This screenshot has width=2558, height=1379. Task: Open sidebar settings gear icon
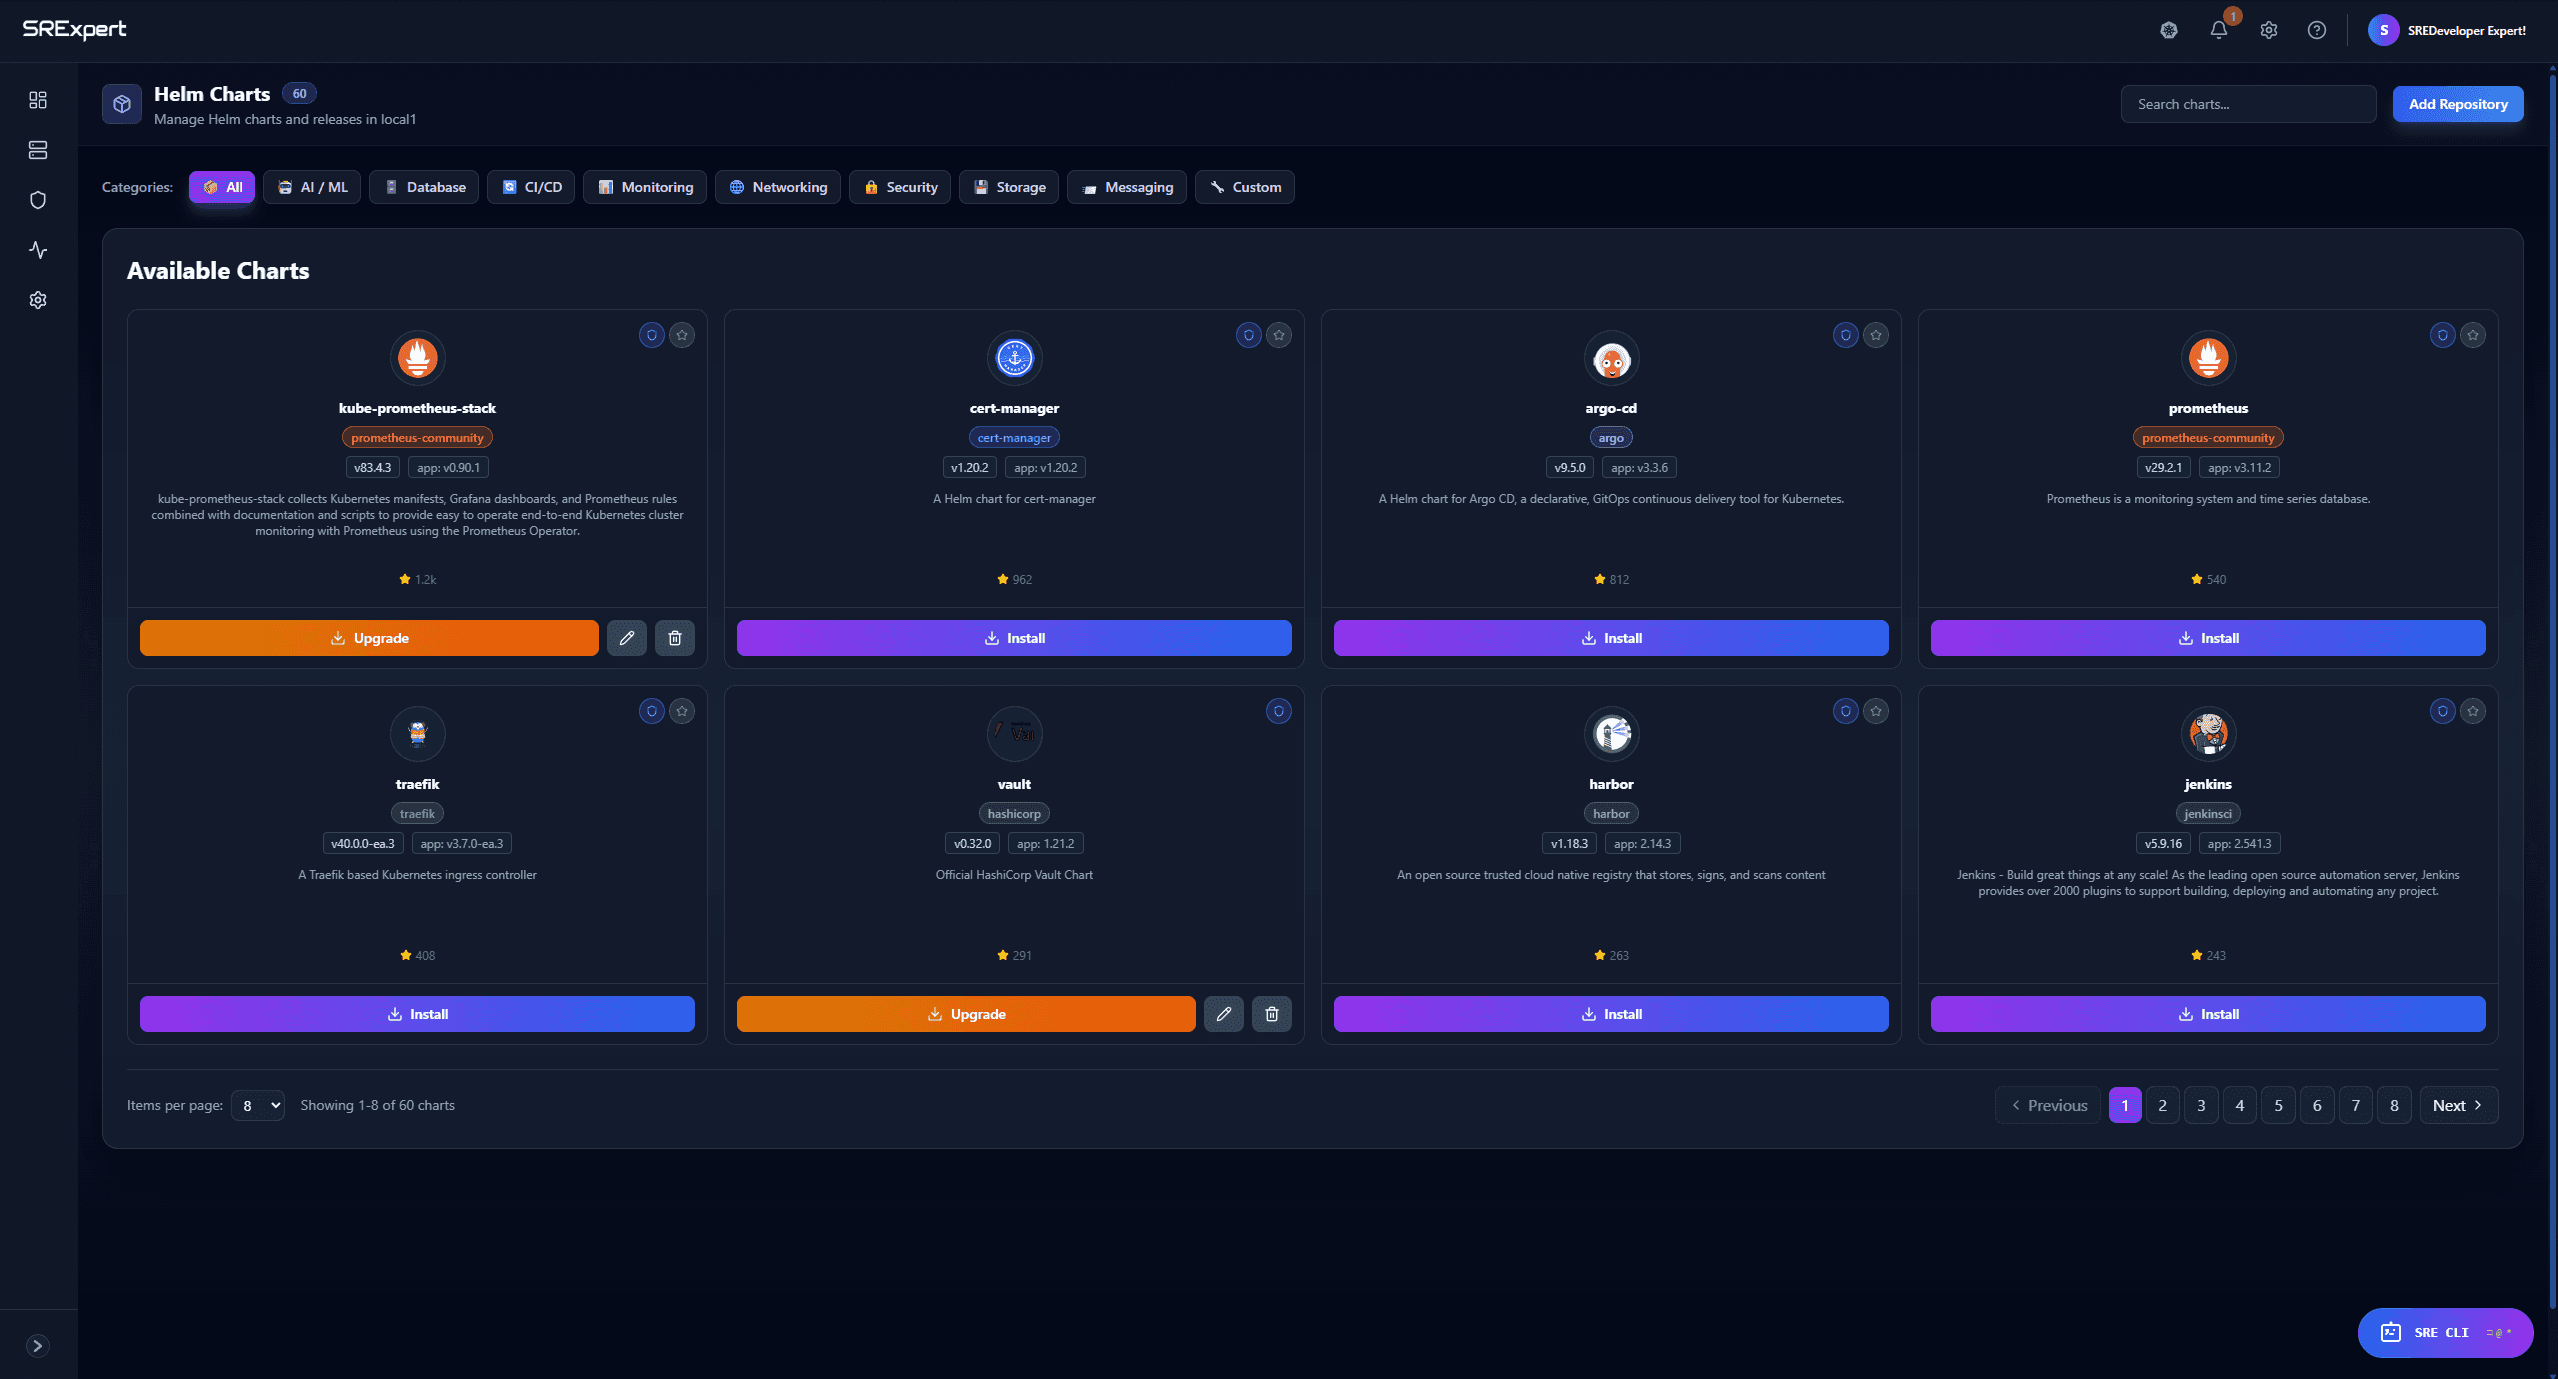(x=37, y=299)
